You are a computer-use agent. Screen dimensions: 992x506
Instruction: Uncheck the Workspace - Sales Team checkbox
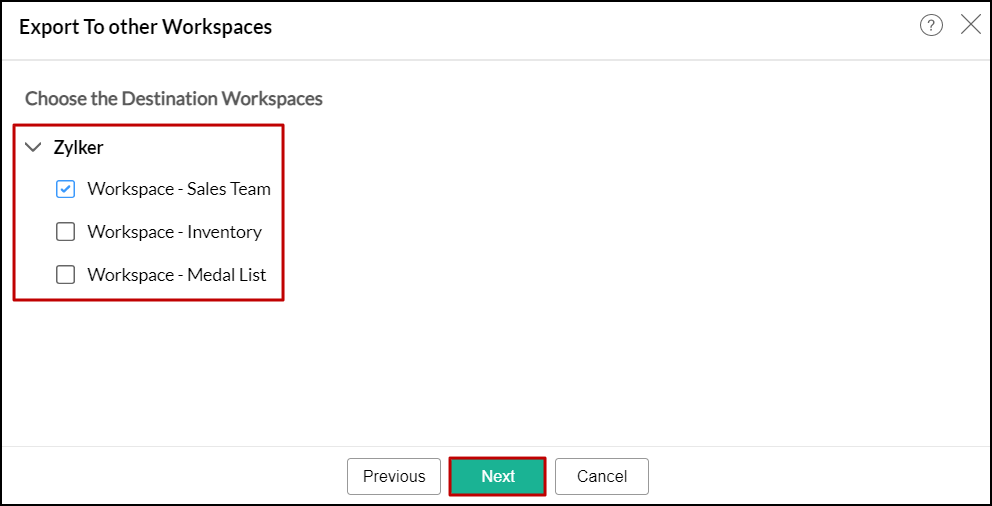[x=66, y=189]
